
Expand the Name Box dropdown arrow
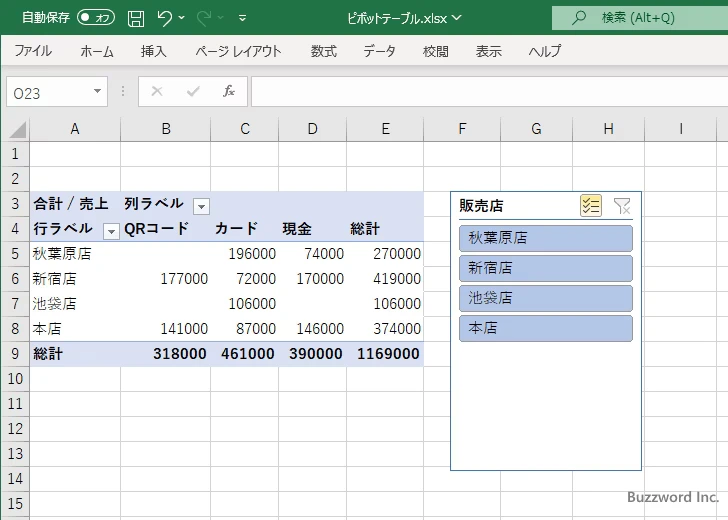[x=98, y=91]
